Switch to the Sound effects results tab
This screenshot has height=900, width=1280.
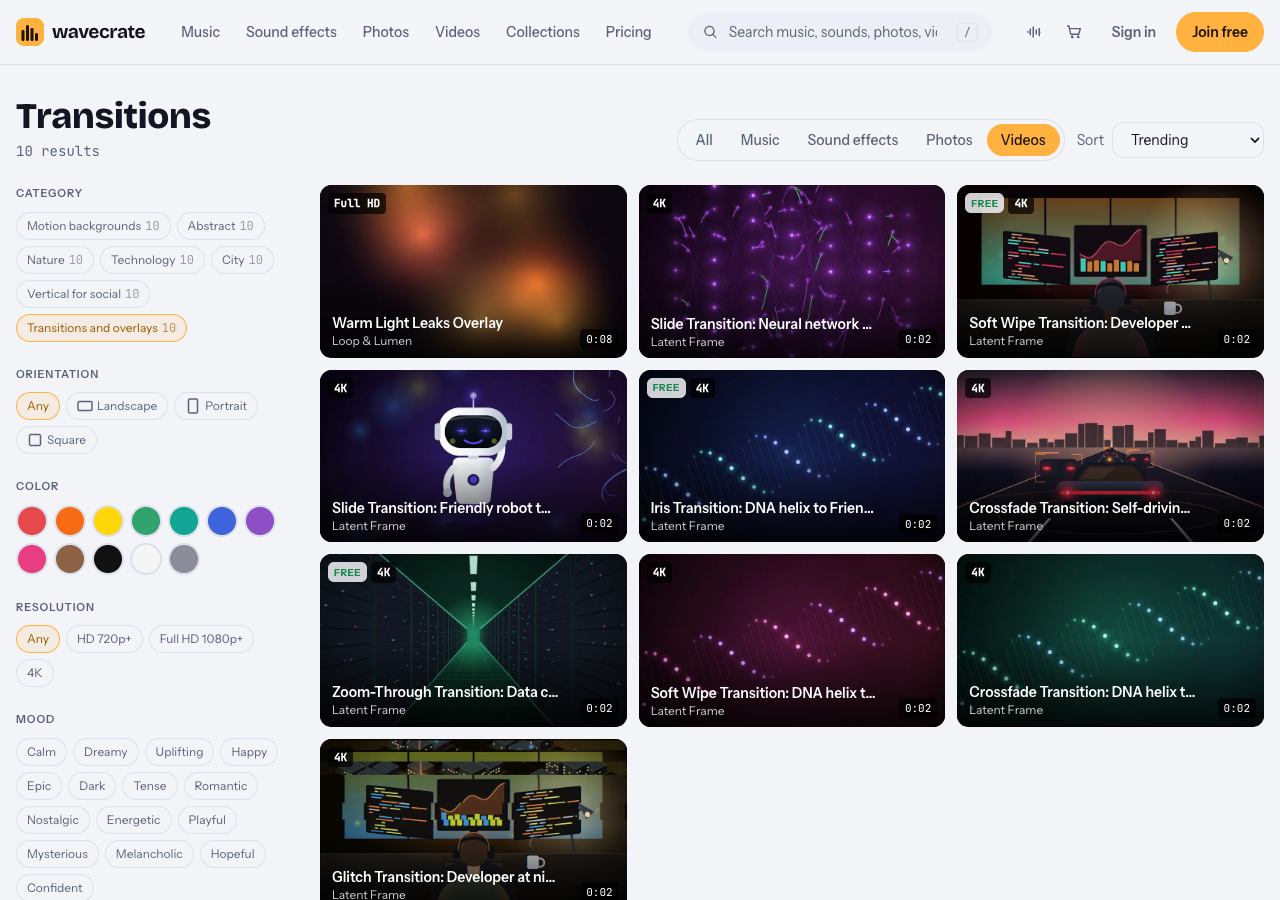[853, 140]
